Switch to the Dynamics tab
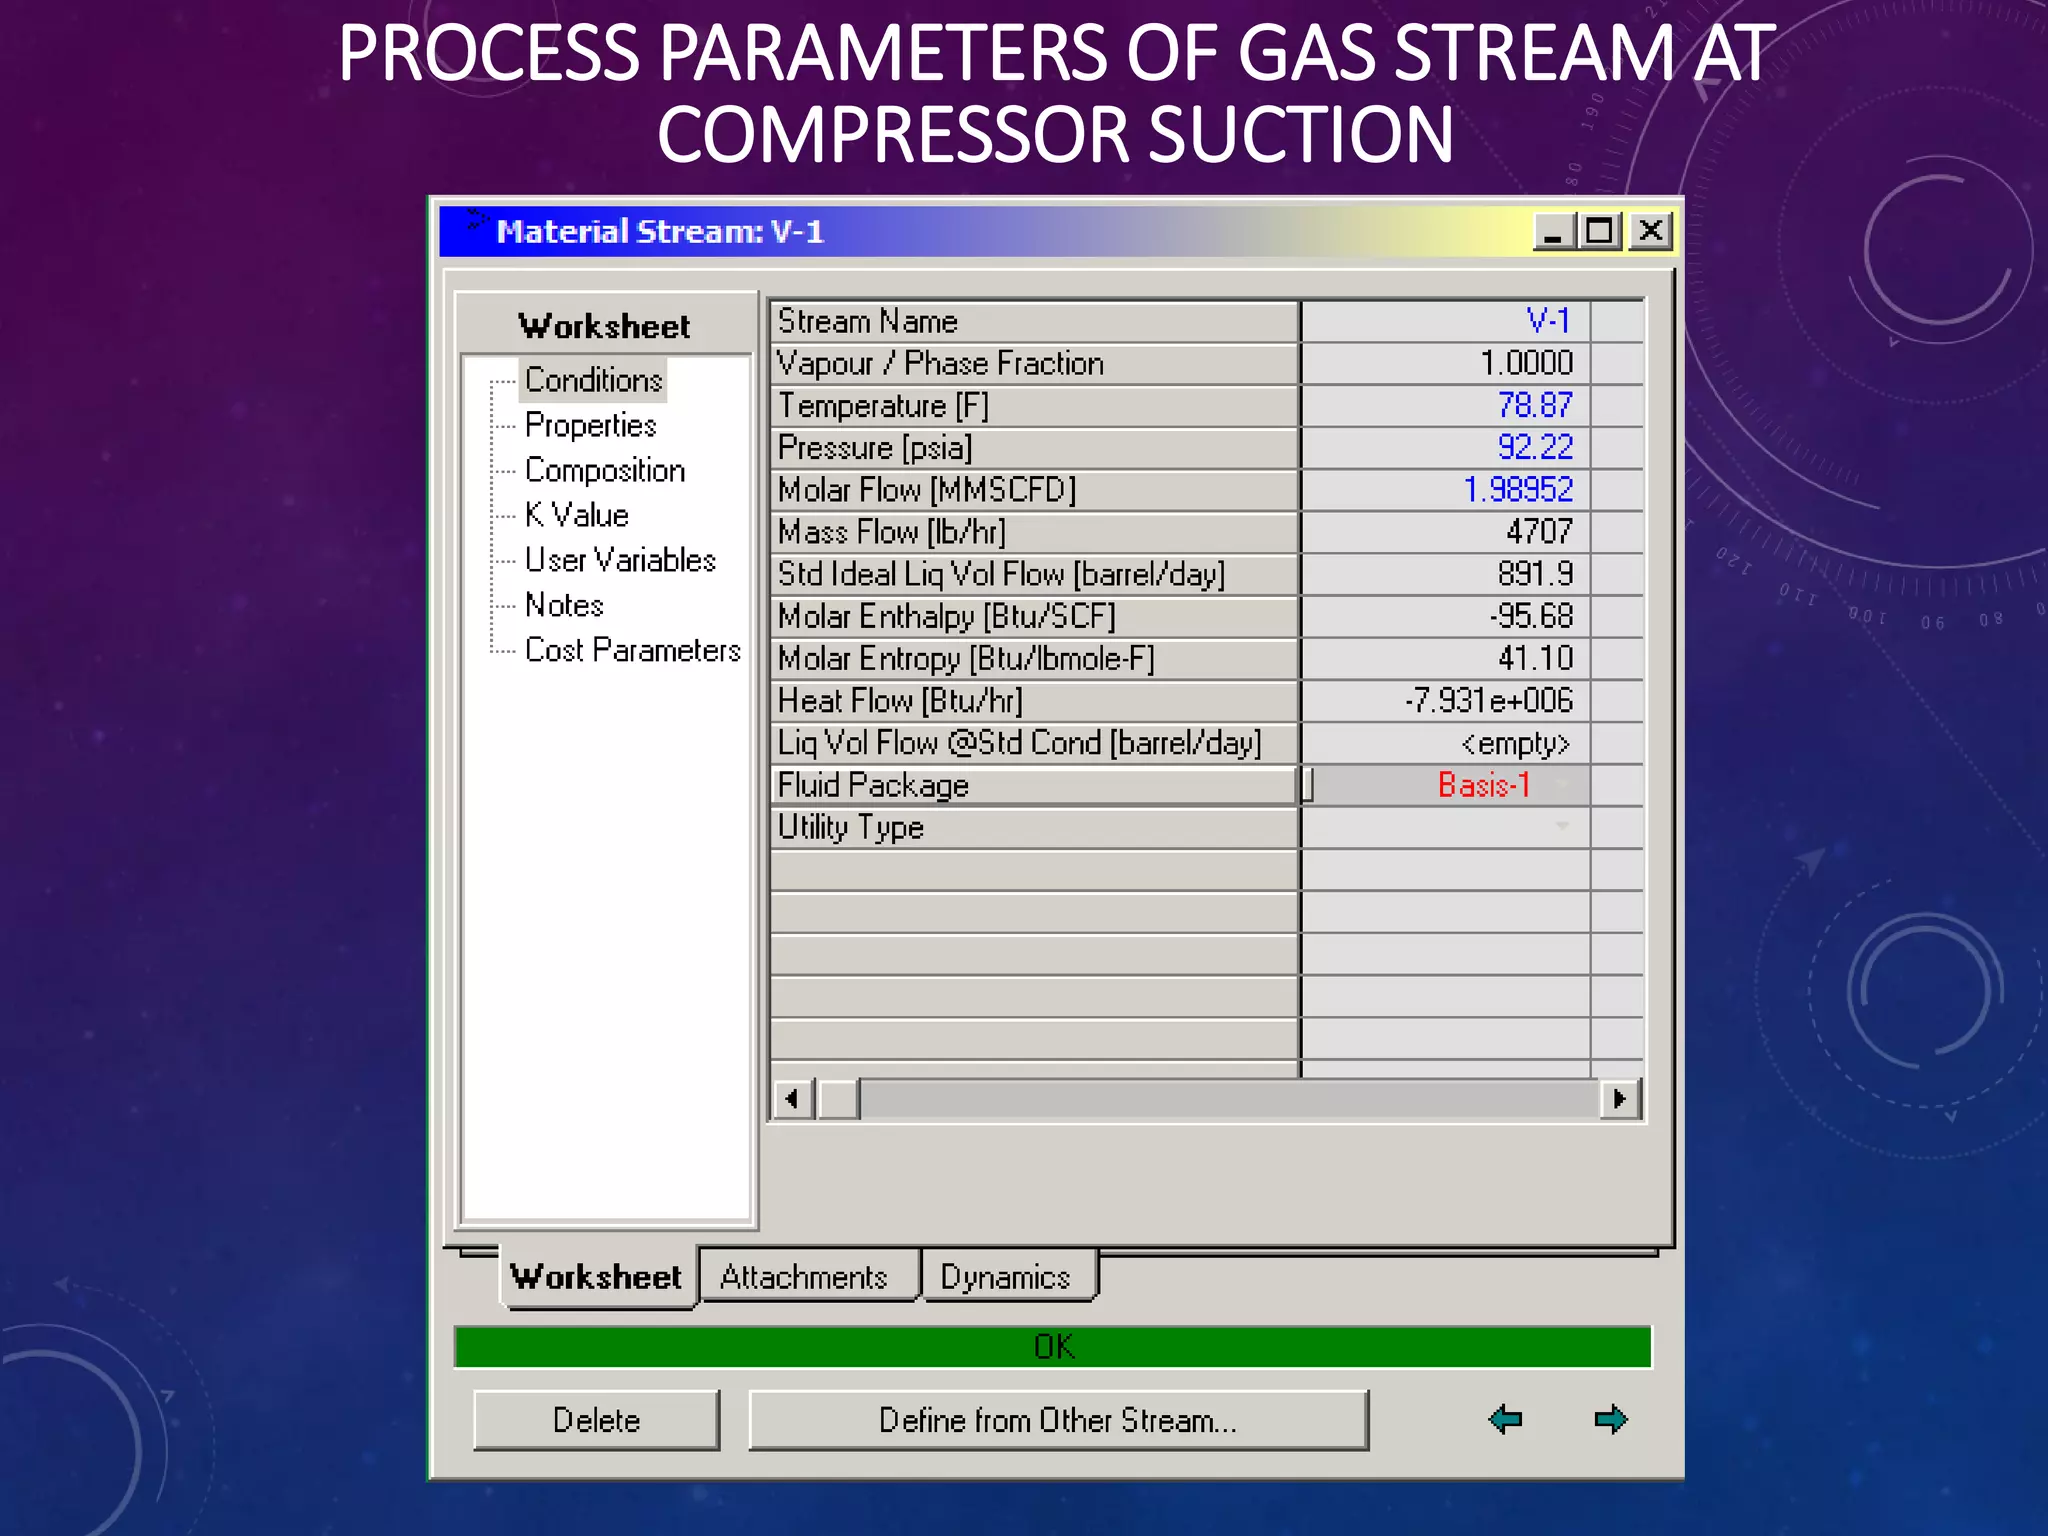Image resolution: width=2048 pixels, height=1536 pixels. pyautogui.click(x=1005, y=1277)
